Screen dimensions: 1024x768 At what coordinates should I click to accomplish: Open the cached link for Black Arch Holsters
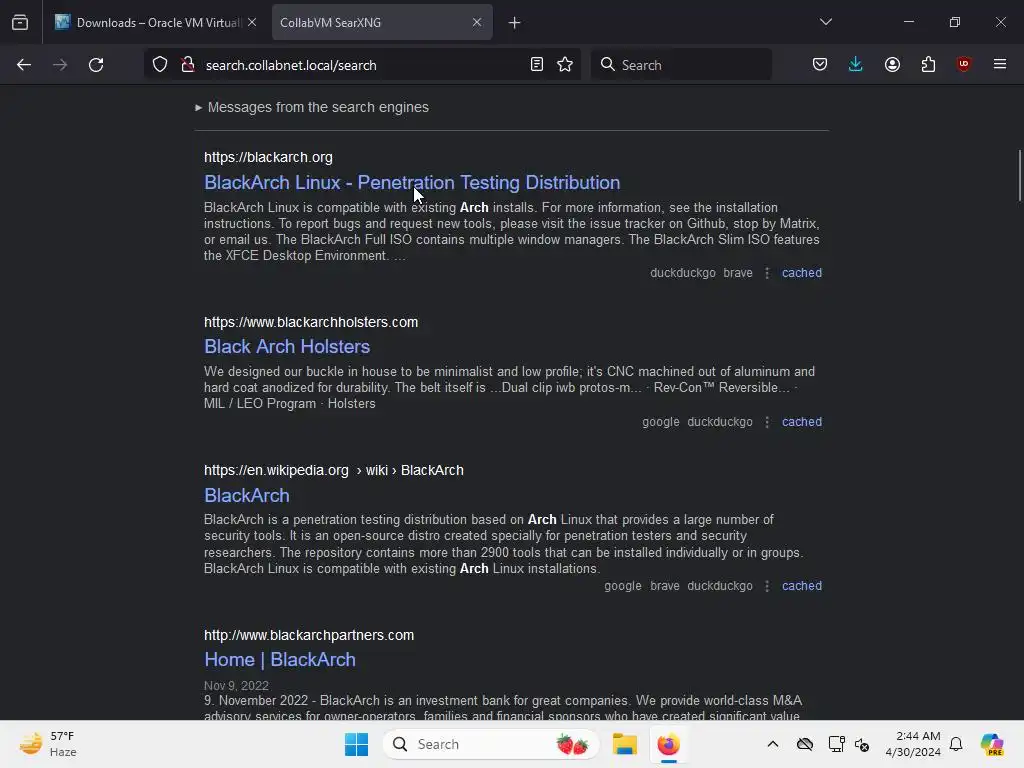(802, 422)
